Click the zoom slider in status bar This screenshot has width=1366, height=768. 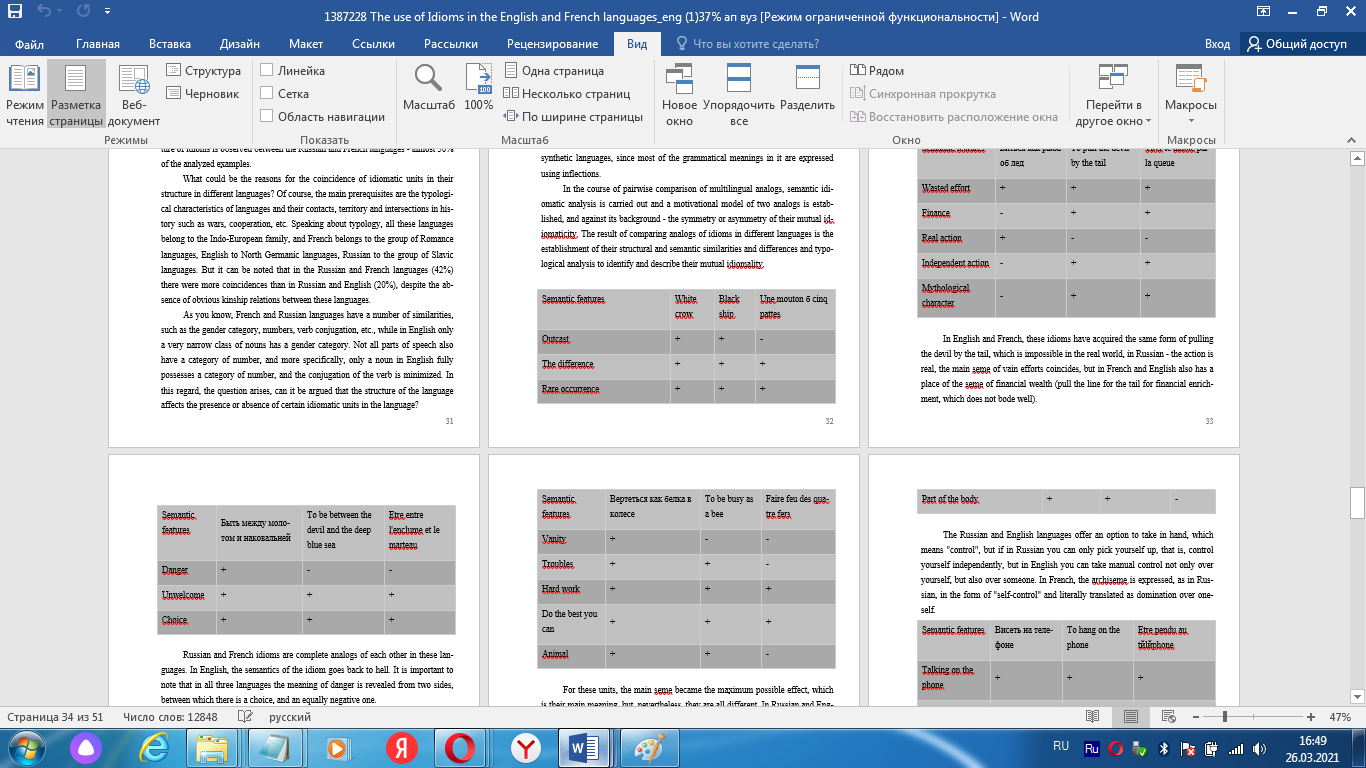pyautogui.click(x=1224, y=717)
